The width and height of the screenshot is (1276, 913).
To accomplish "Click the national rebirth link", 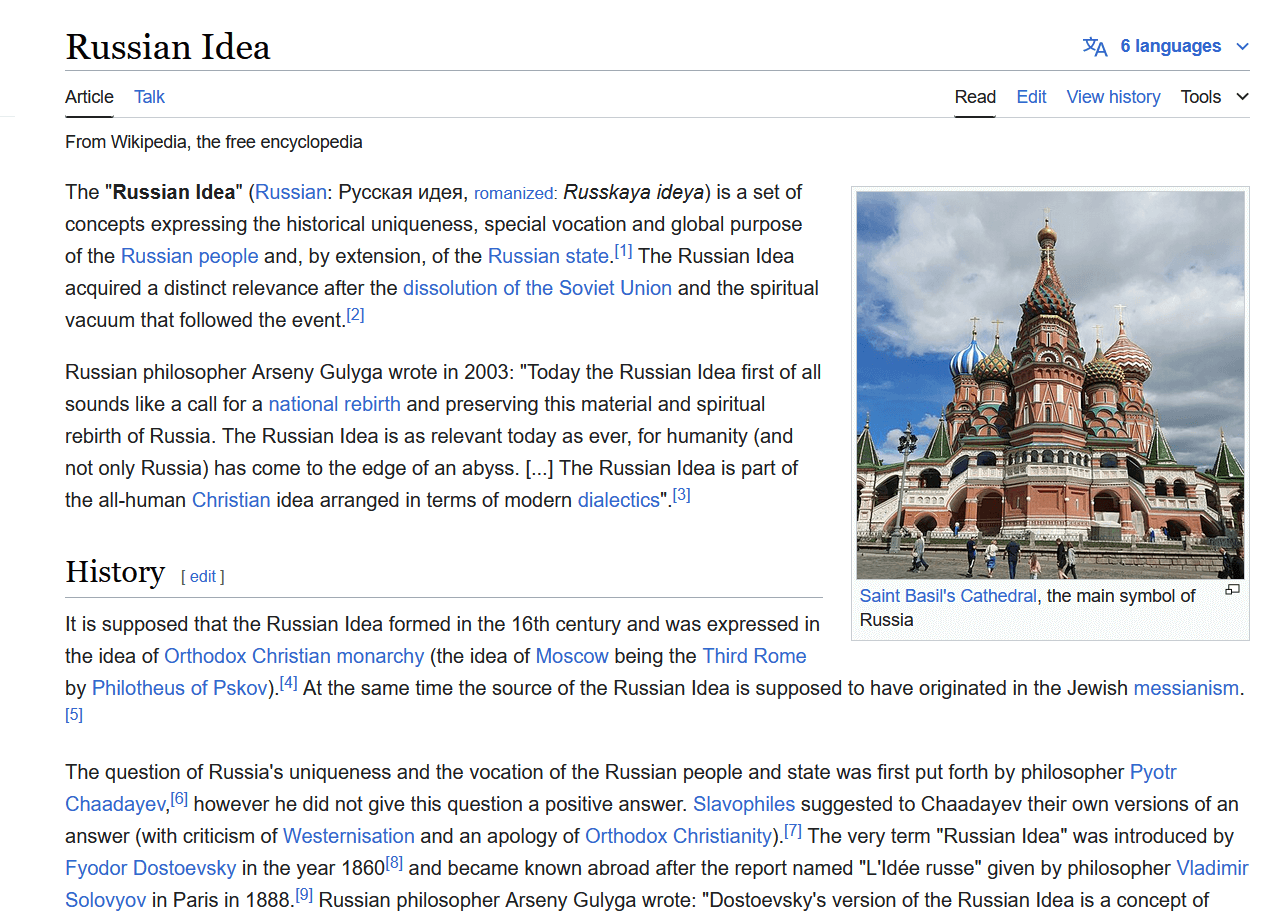I will pos(334,404).
